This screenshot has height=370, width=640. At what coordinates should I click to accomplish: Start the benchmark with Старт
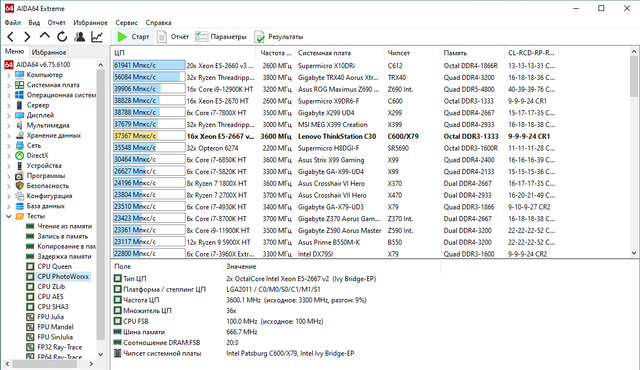[x=133, y=37]
